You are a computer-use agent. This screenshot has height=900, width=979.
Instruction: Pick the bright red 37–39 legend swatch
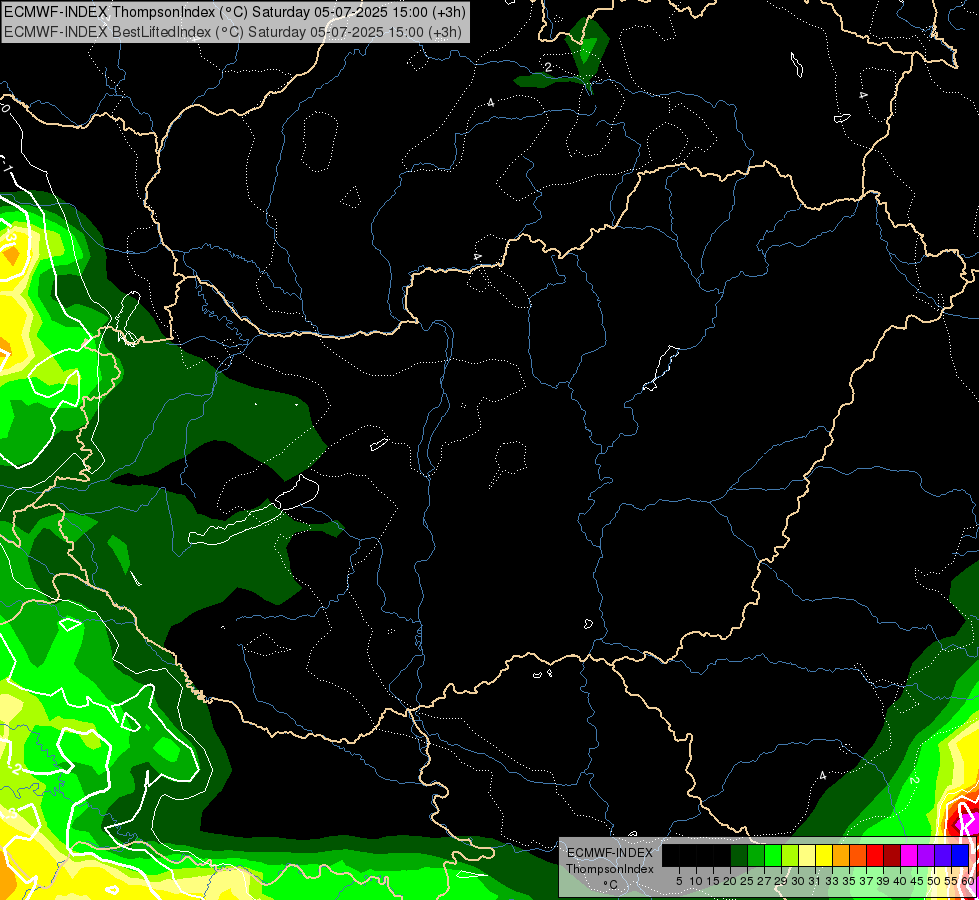(x=875, y=855)
